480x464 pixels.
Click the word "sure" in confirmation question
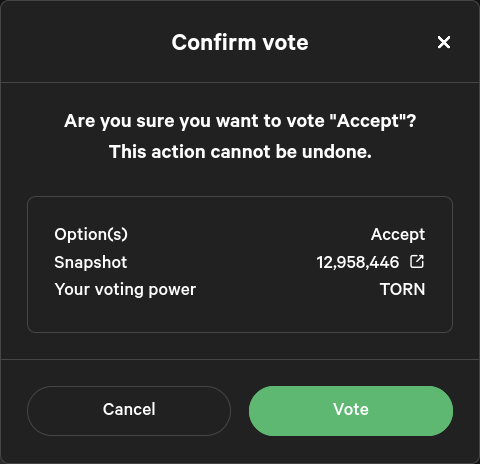tap(155, 121)
